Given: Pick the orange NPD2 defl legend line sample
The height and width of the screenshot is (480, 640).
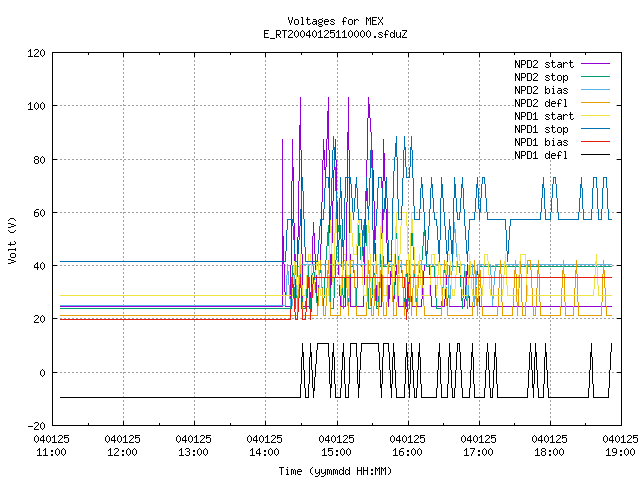Looking at the screenshot, I should pyautogui.click(x=596, y=103).
